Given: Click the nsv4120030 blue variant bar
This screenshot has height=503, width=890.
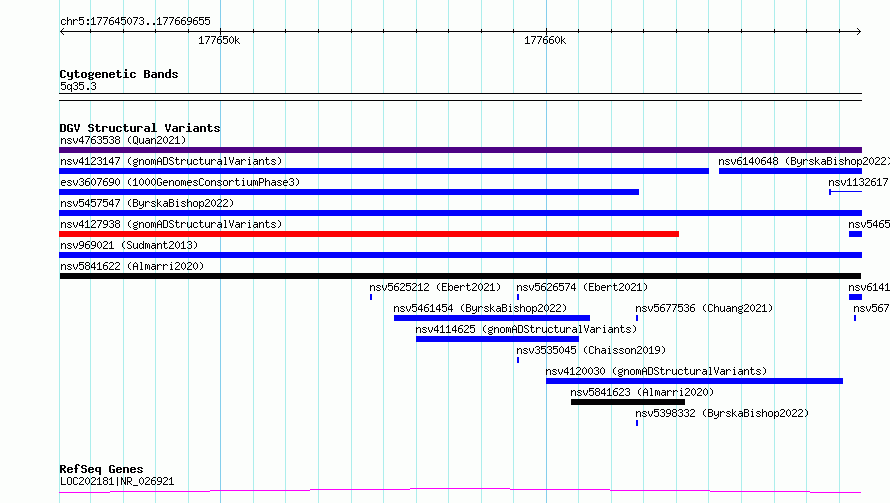Looking at the screenshot, I should (x=694, y=381).
